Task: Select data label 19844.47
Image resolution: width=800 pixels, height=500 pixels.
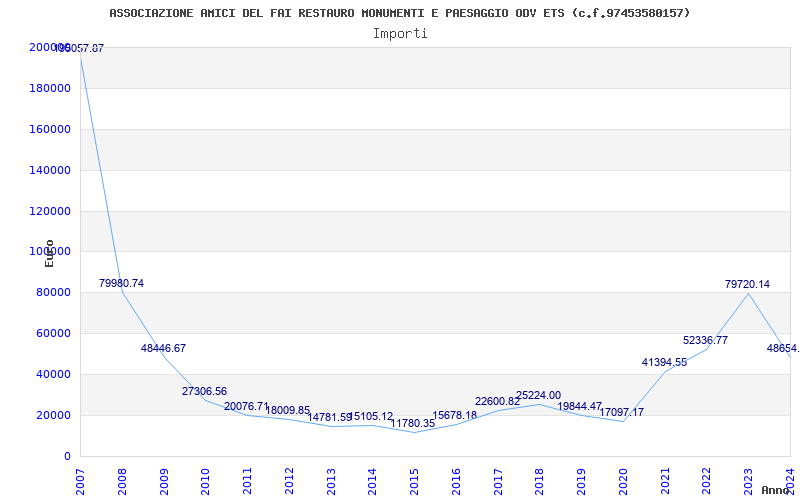Action: click(580, 407)
